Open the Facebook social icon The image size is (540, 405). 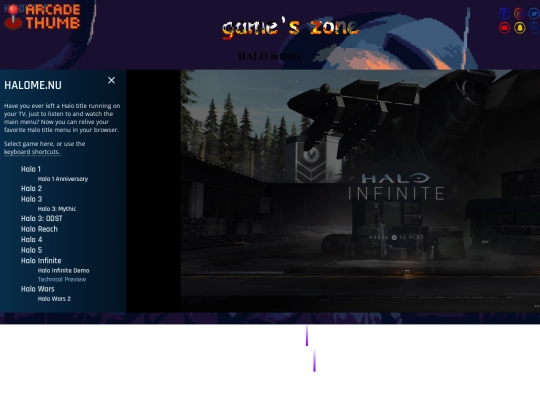[504, 13]
